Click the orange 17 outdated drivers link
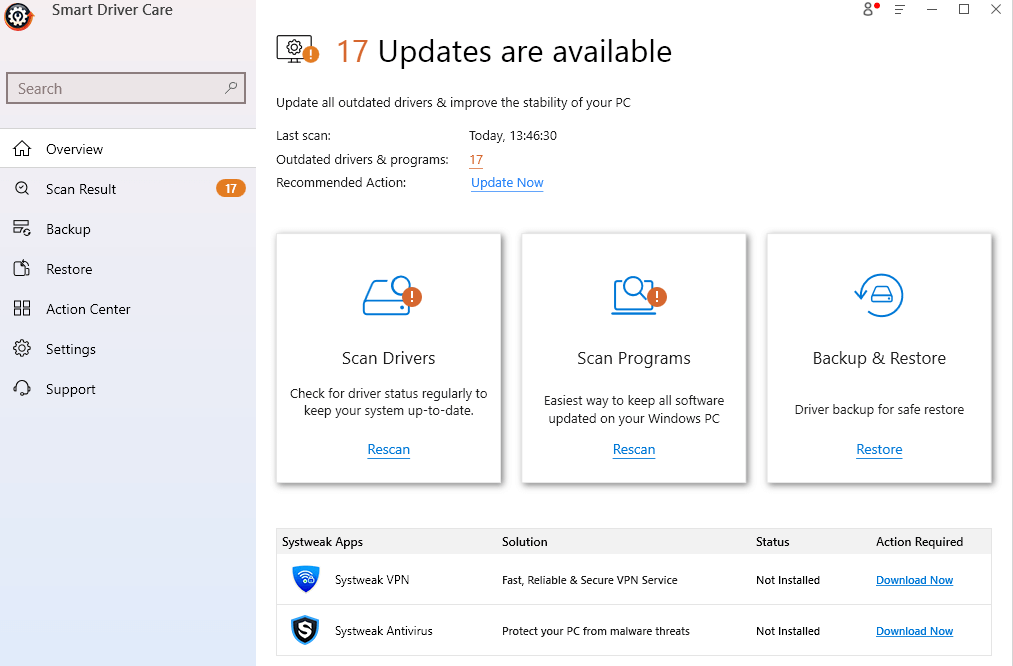Screen dimensions: 1013x666 coord(476,160)
